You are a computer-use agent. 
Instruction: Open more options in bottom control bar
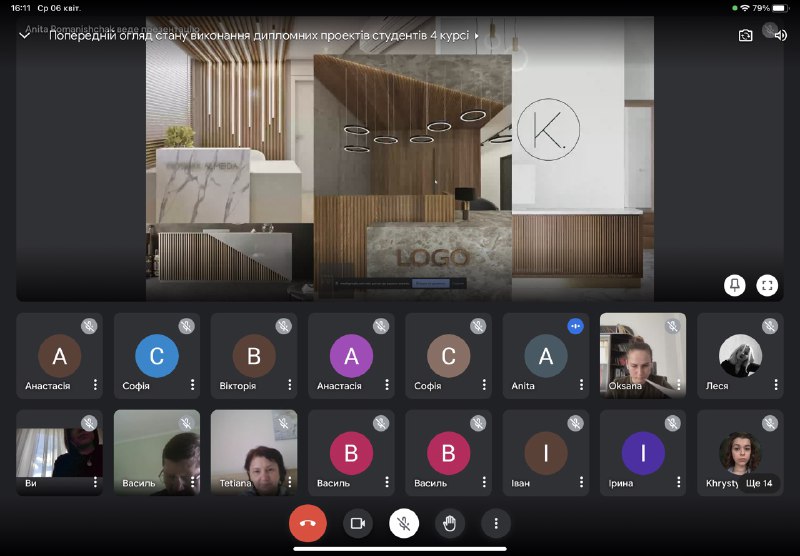[495, 522]
